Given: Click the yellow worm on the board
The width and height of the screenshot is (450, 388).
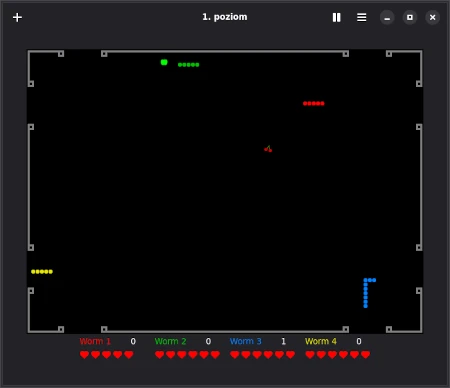Looking at the screenshot, I should tap(42, 272).
